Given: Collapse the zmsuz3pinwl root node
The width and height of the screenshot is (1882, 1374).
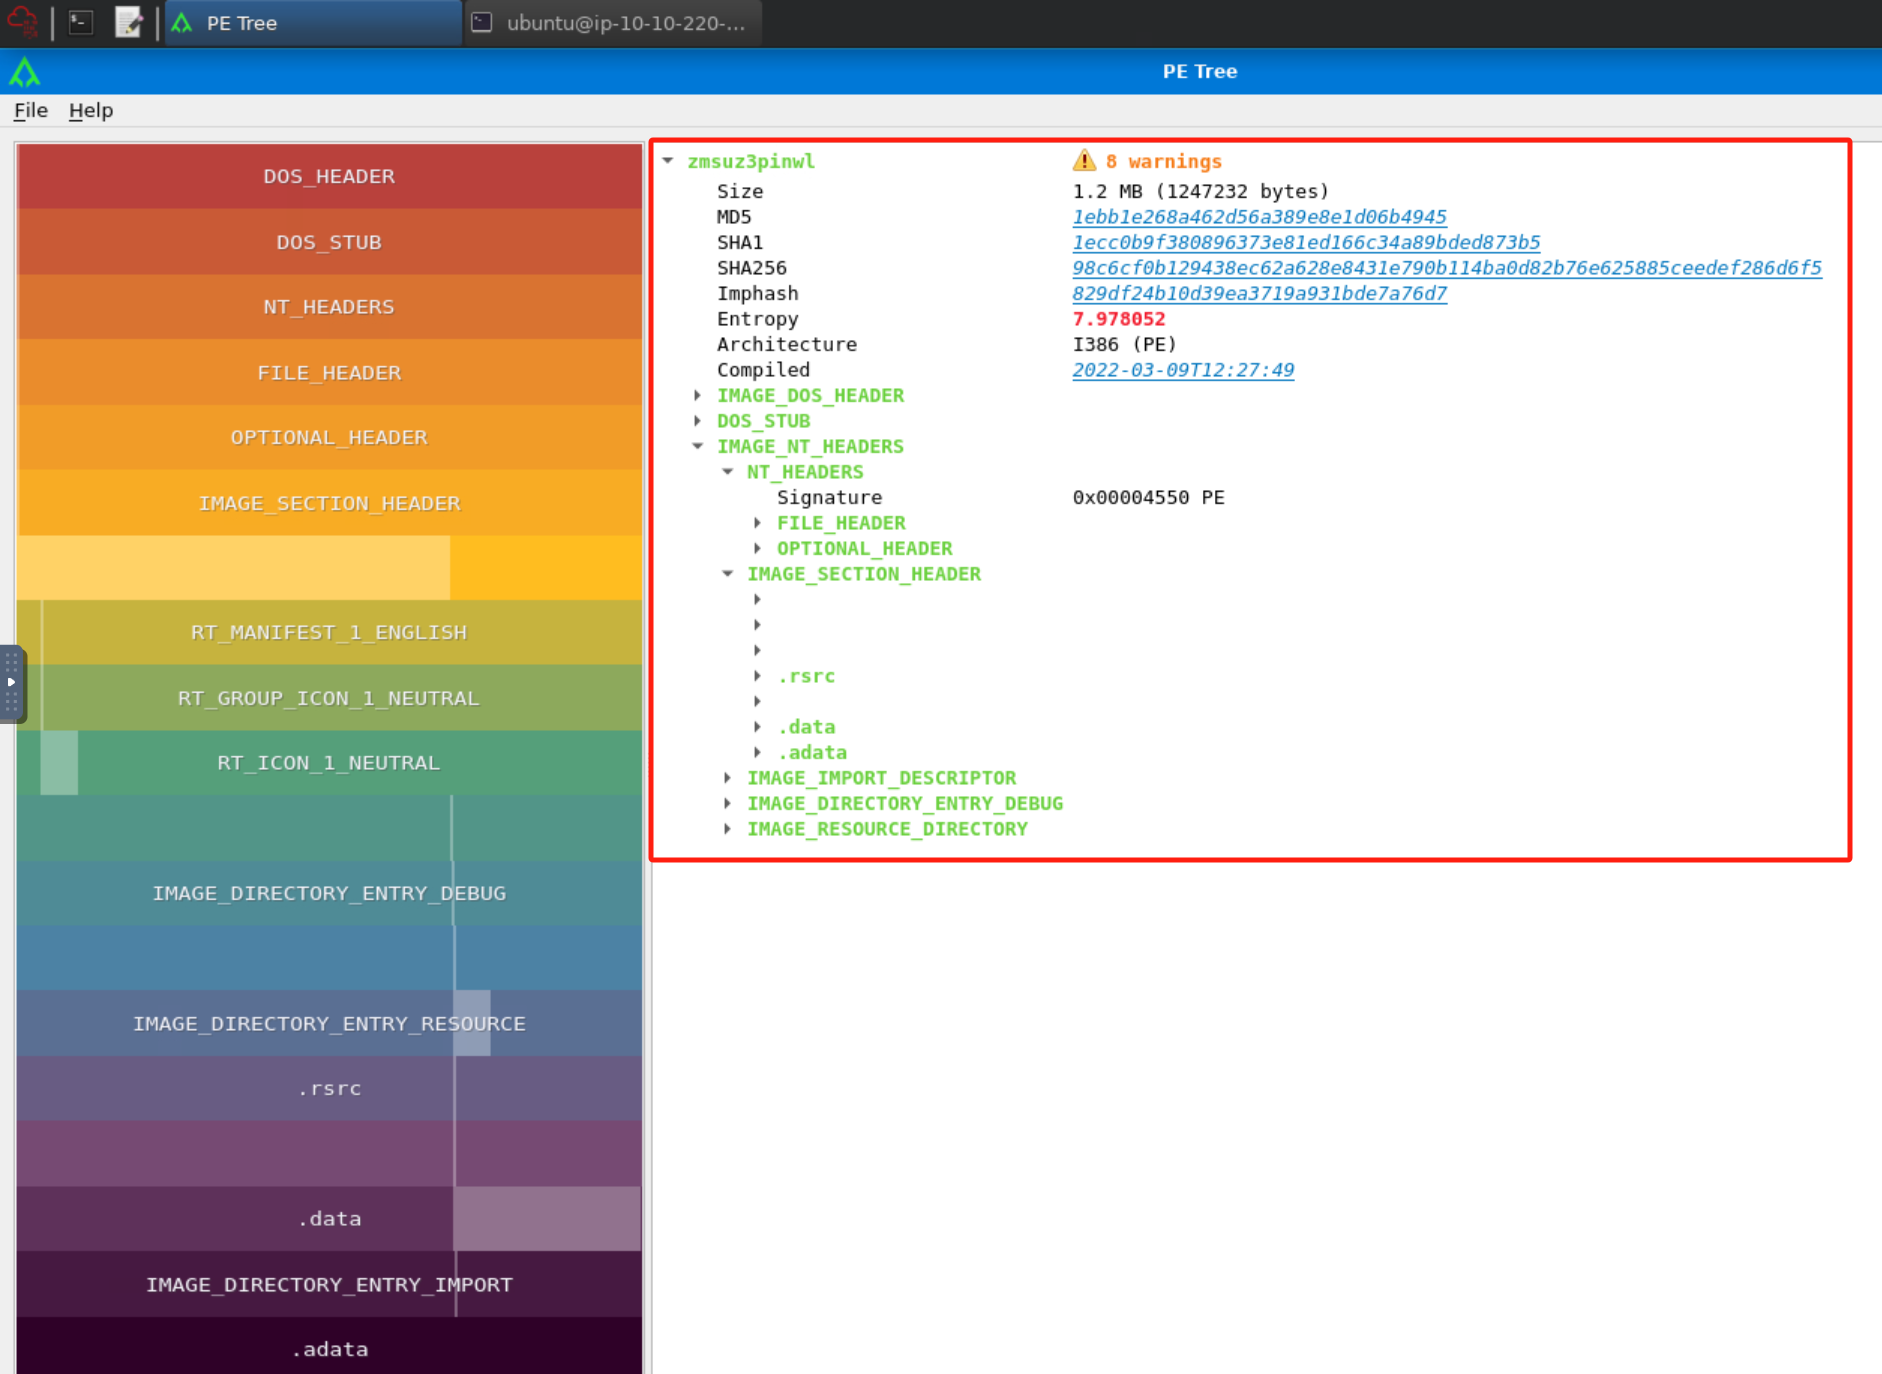Looking at the screenshot, I should (668, 161).
